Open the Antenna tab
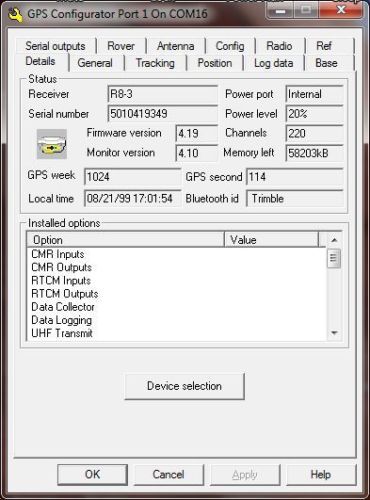 pos(176,46)
